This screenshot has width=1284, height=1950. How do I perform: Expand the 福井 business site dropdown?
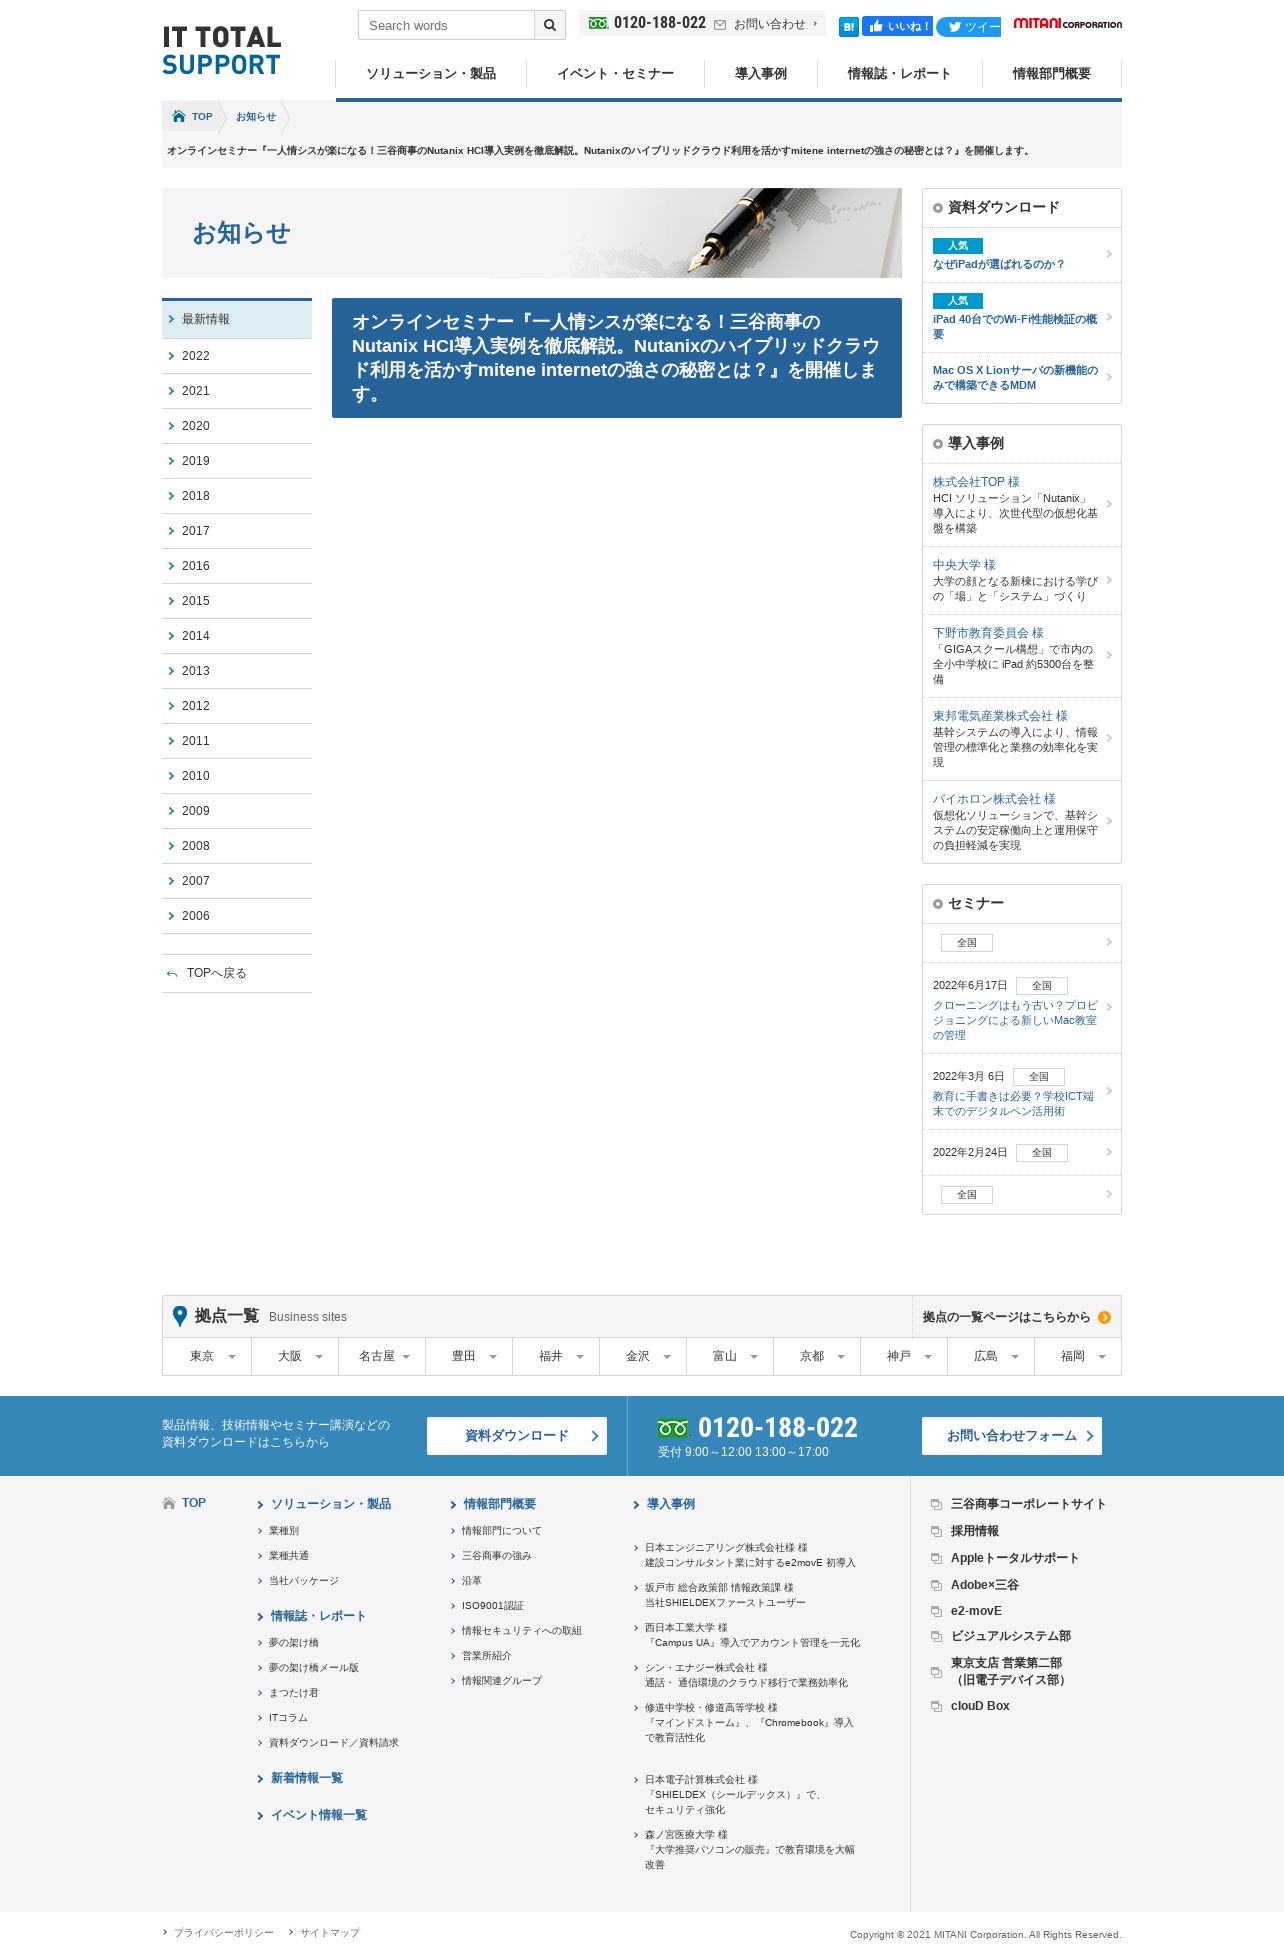pyautogui.click(x=556, y=1357)
